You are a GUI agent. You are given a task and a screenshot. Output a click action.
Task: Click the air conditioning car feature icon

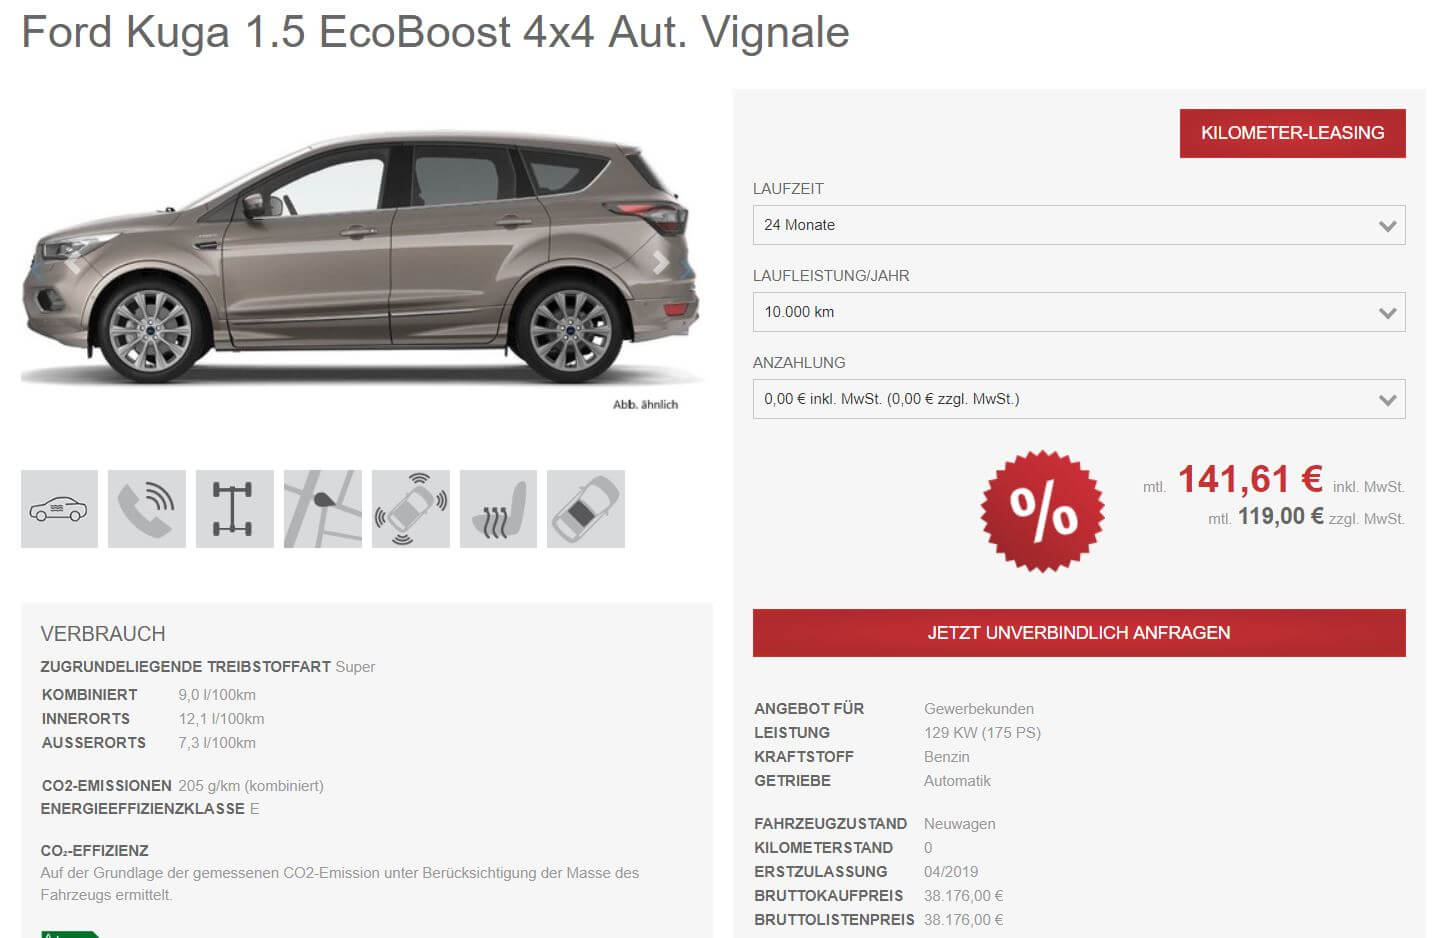tap(59, 509)
